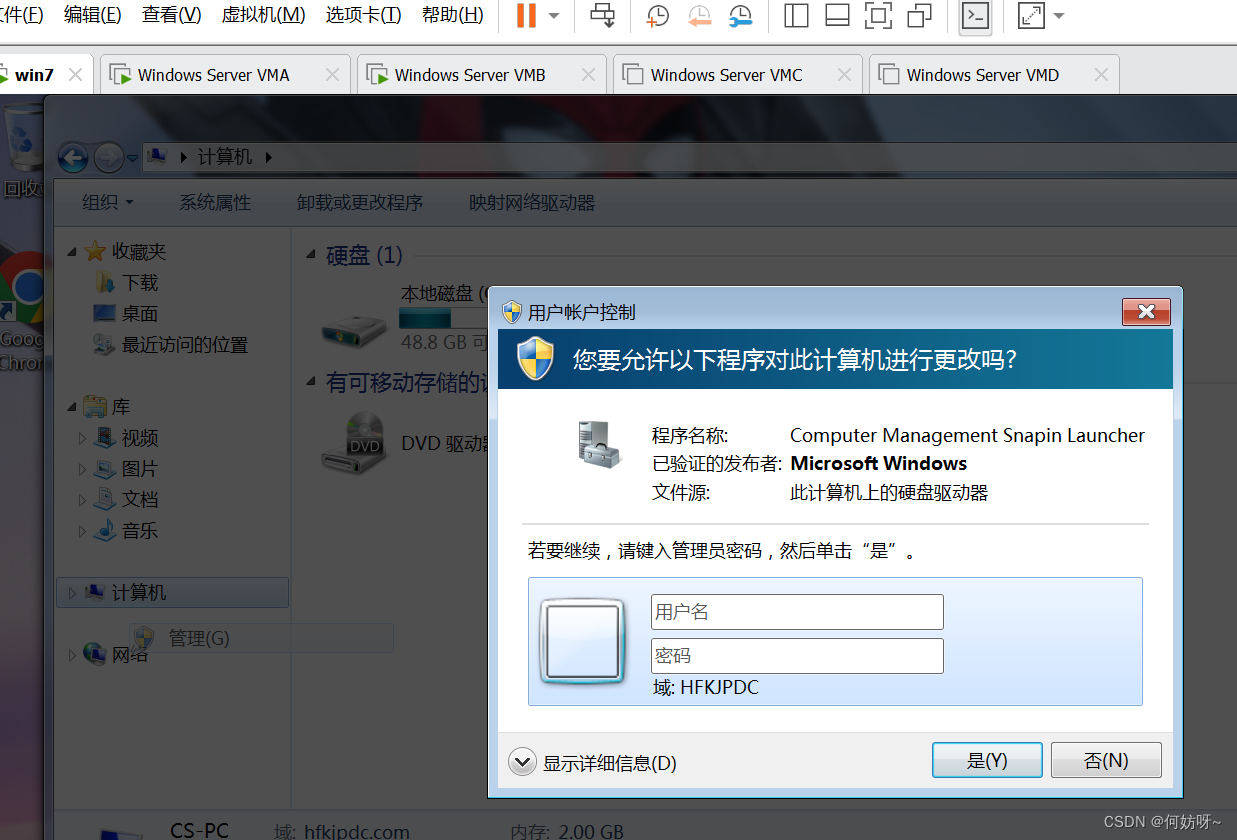The width and height of the screenshot is (1237, 840).
Task: Click the stretch guest display icon
Action: click(x=1031, y=16)
